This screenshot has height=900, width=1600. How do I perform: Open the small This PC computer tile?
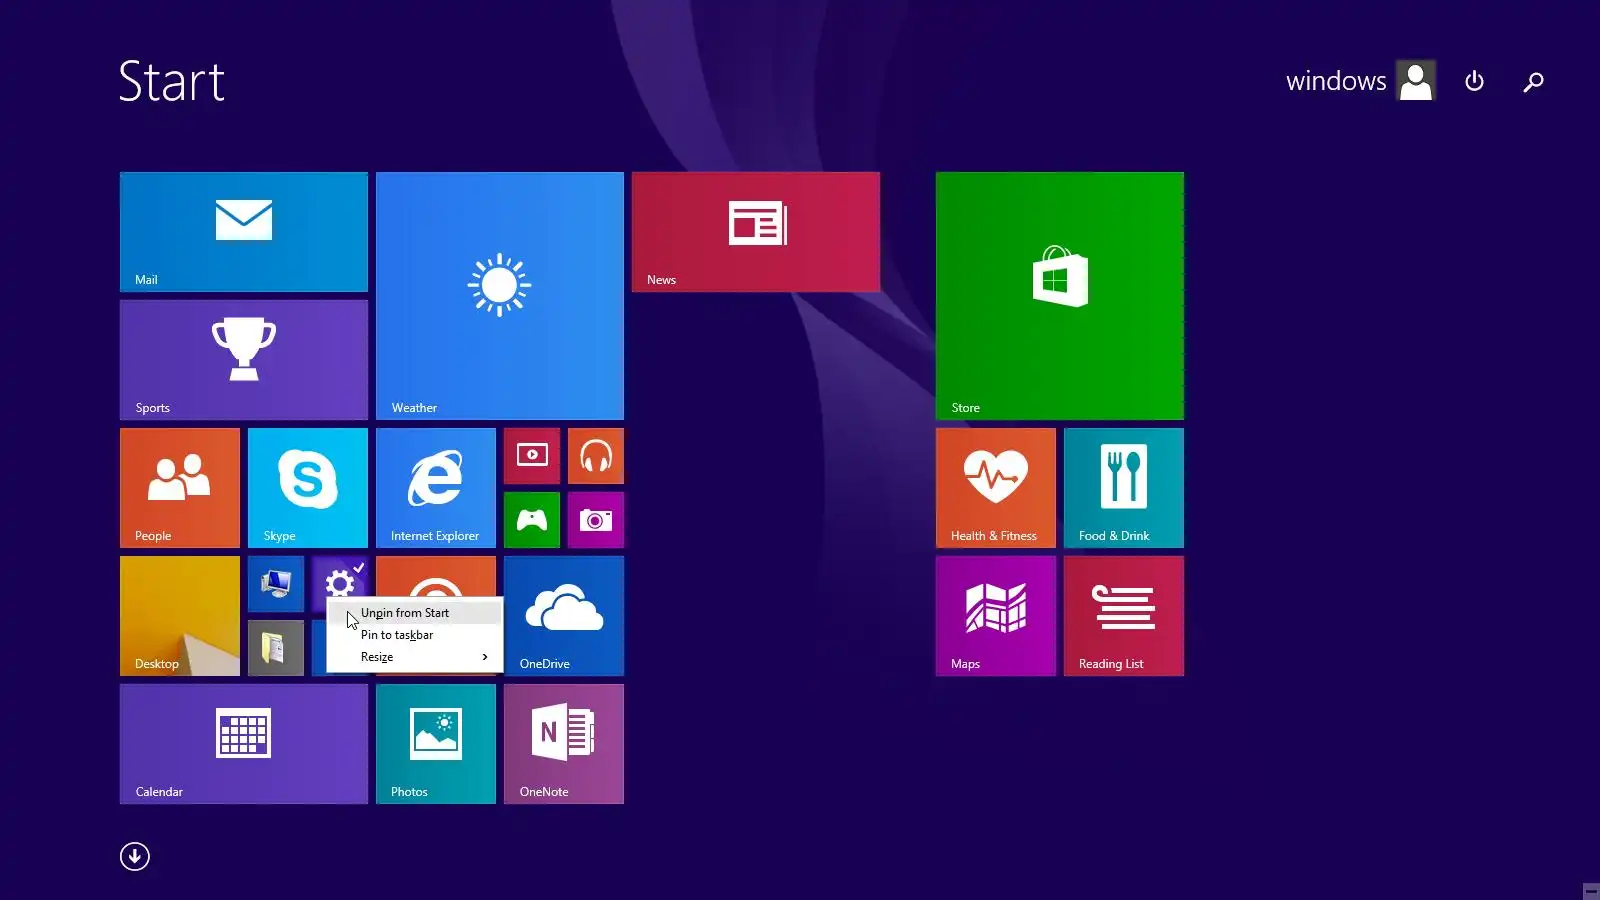tap(276, 584)
